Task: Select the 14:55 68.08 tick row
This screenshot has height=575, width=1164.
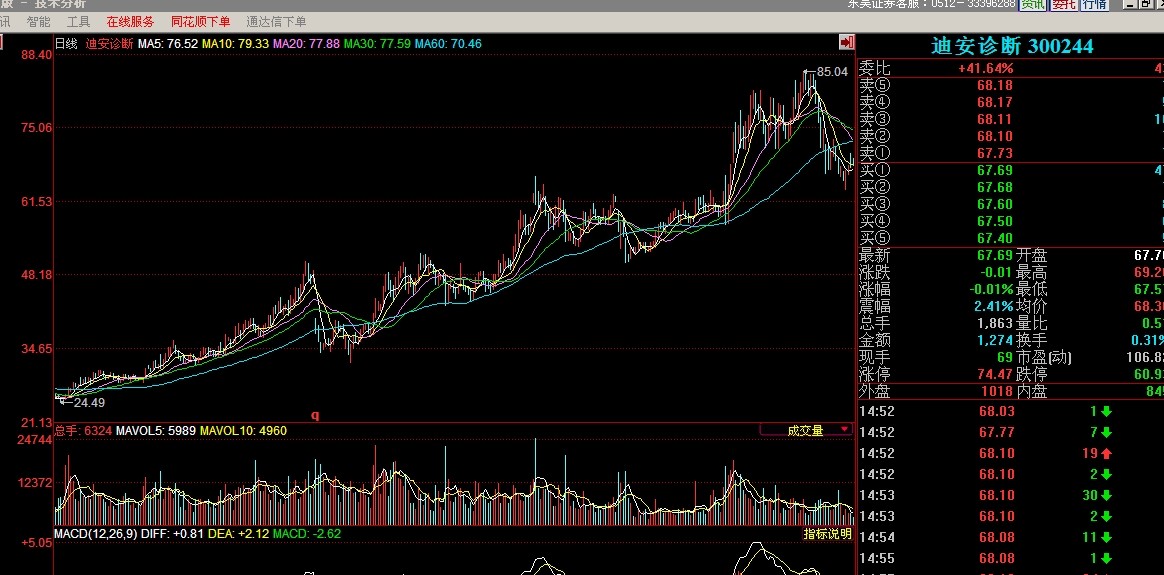Action: coord(1011,559)
